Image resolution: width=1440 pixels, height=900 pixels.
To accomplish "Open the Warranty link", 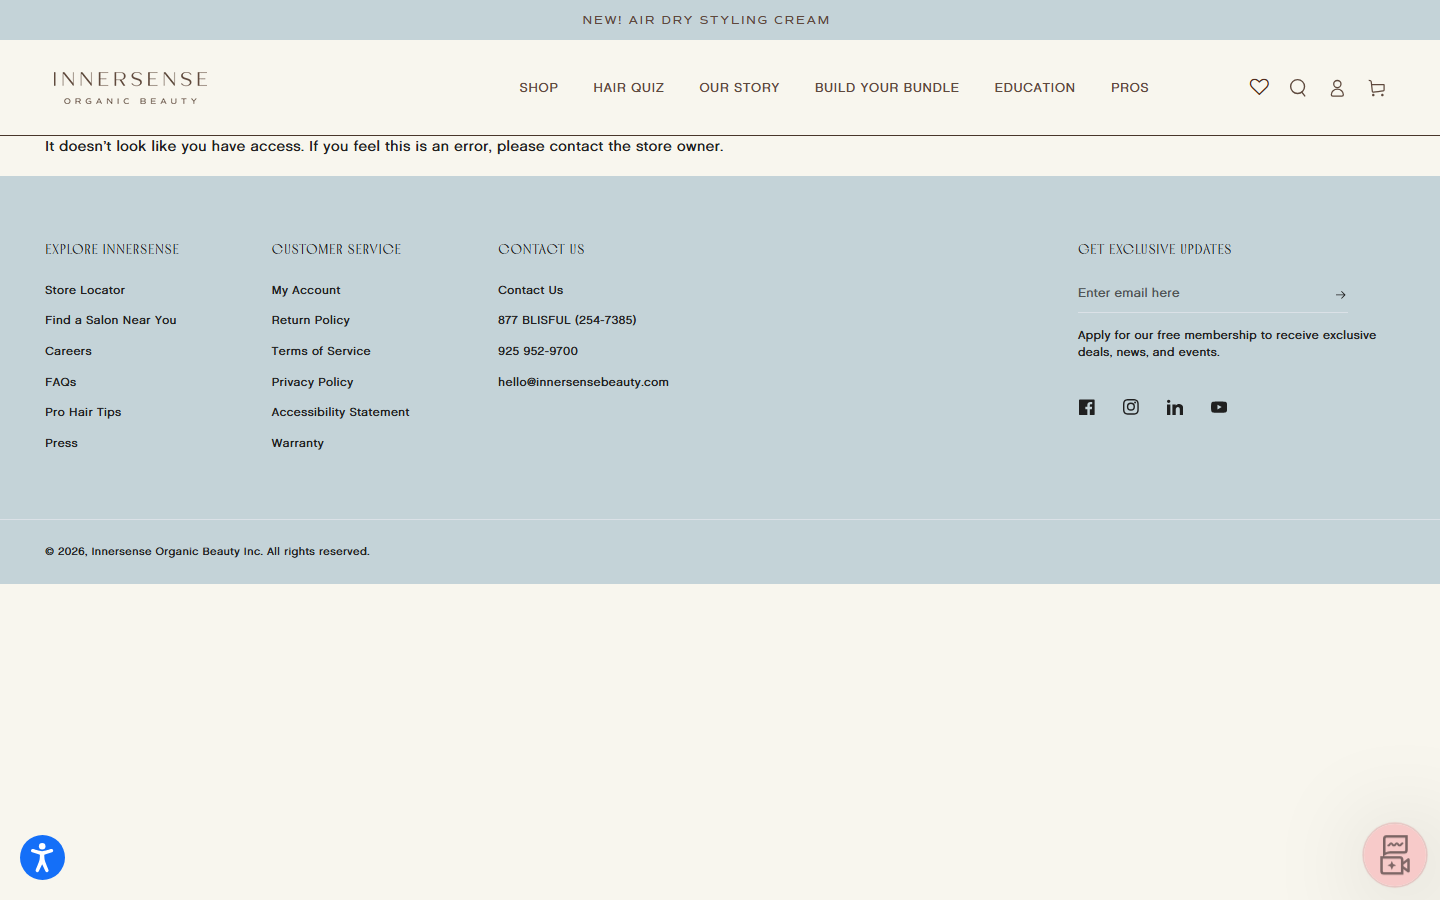I will (298, 443).
